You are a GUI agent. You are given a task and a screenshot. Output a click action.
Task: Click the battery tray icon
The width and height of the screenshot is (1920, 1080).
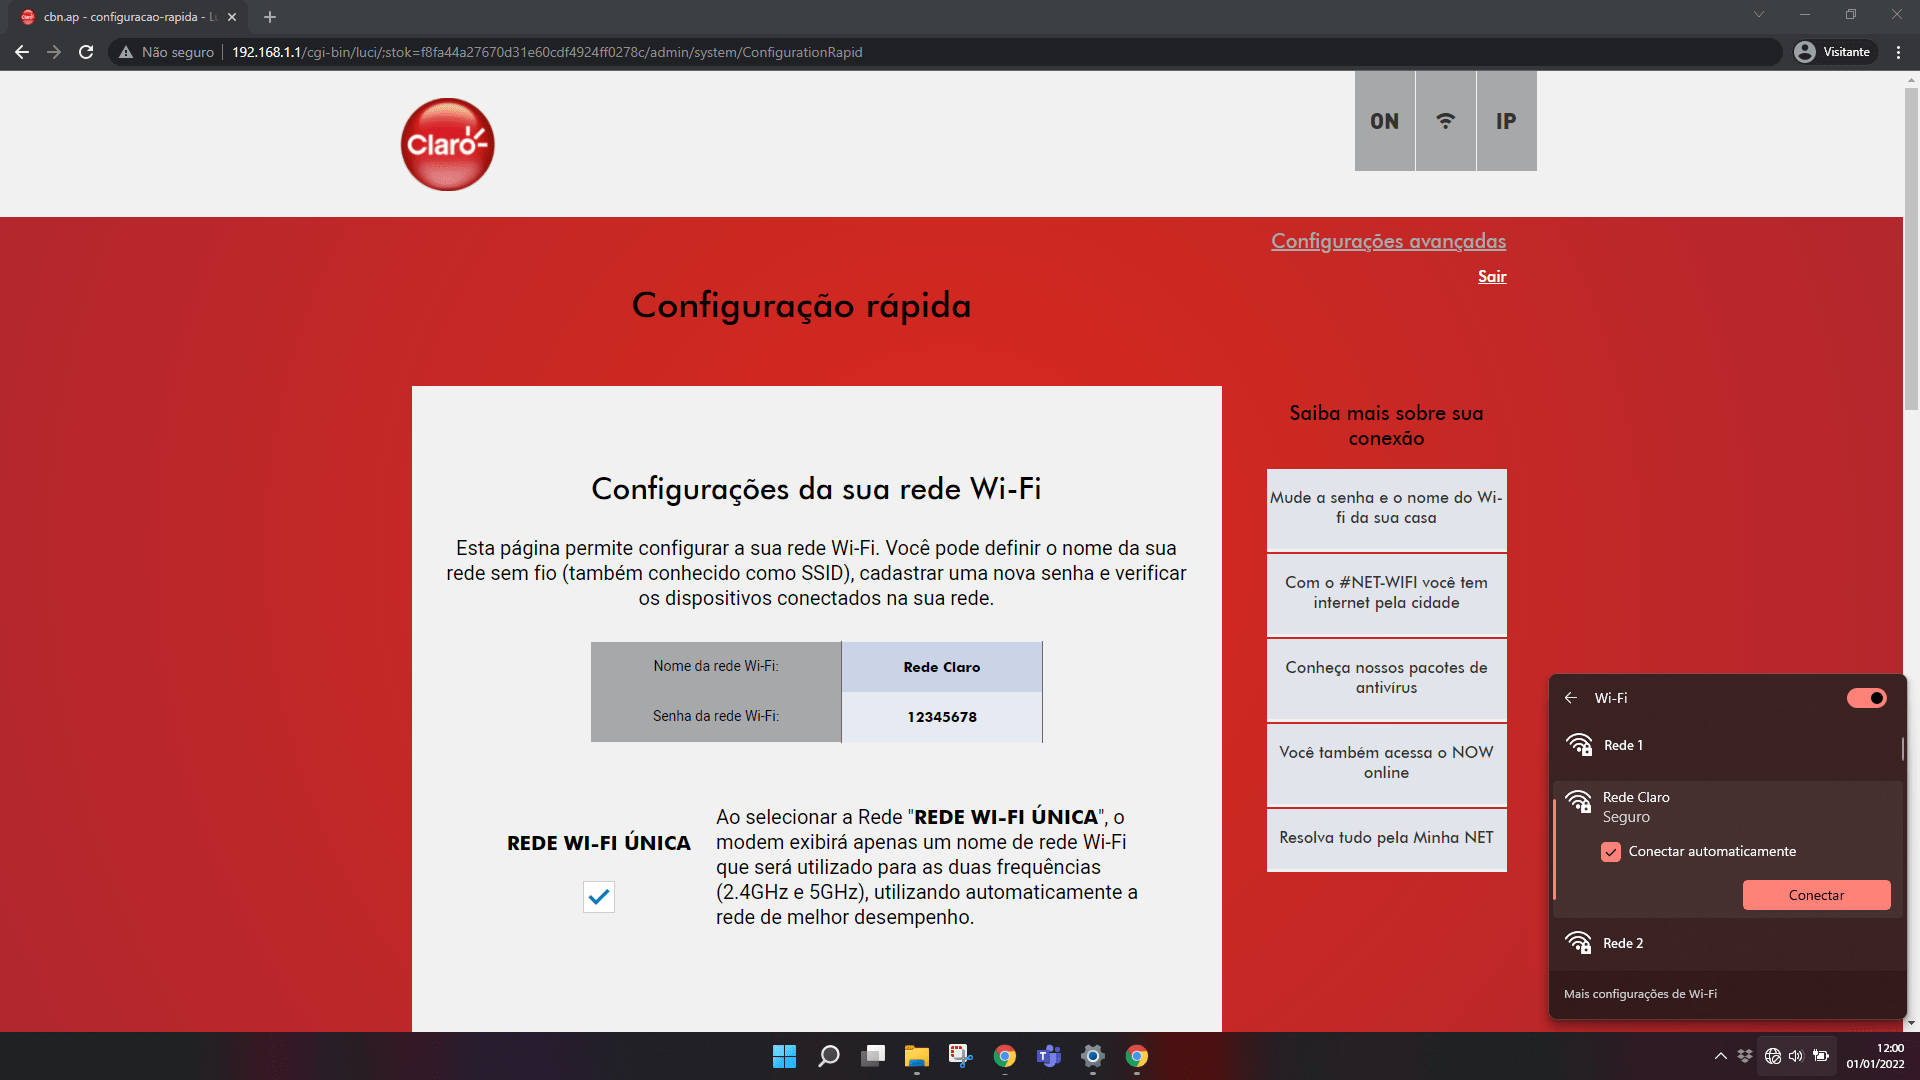1821,1056
